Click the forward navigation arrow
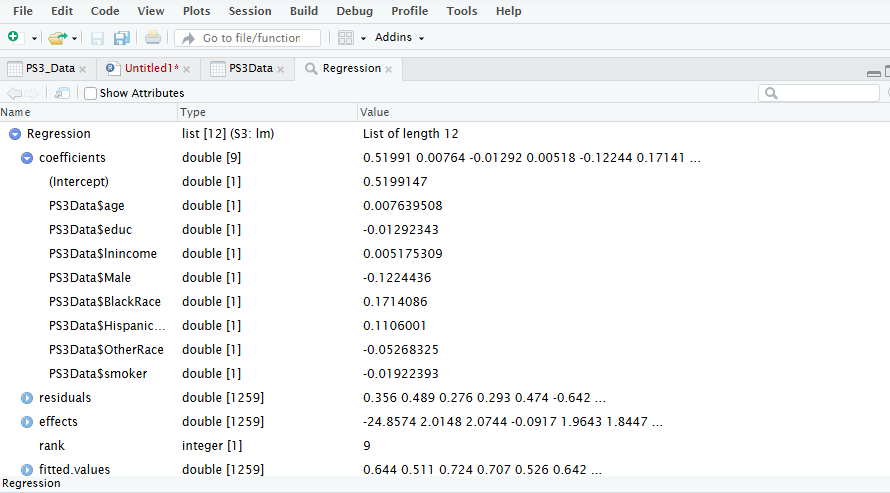 coord(32,93)
